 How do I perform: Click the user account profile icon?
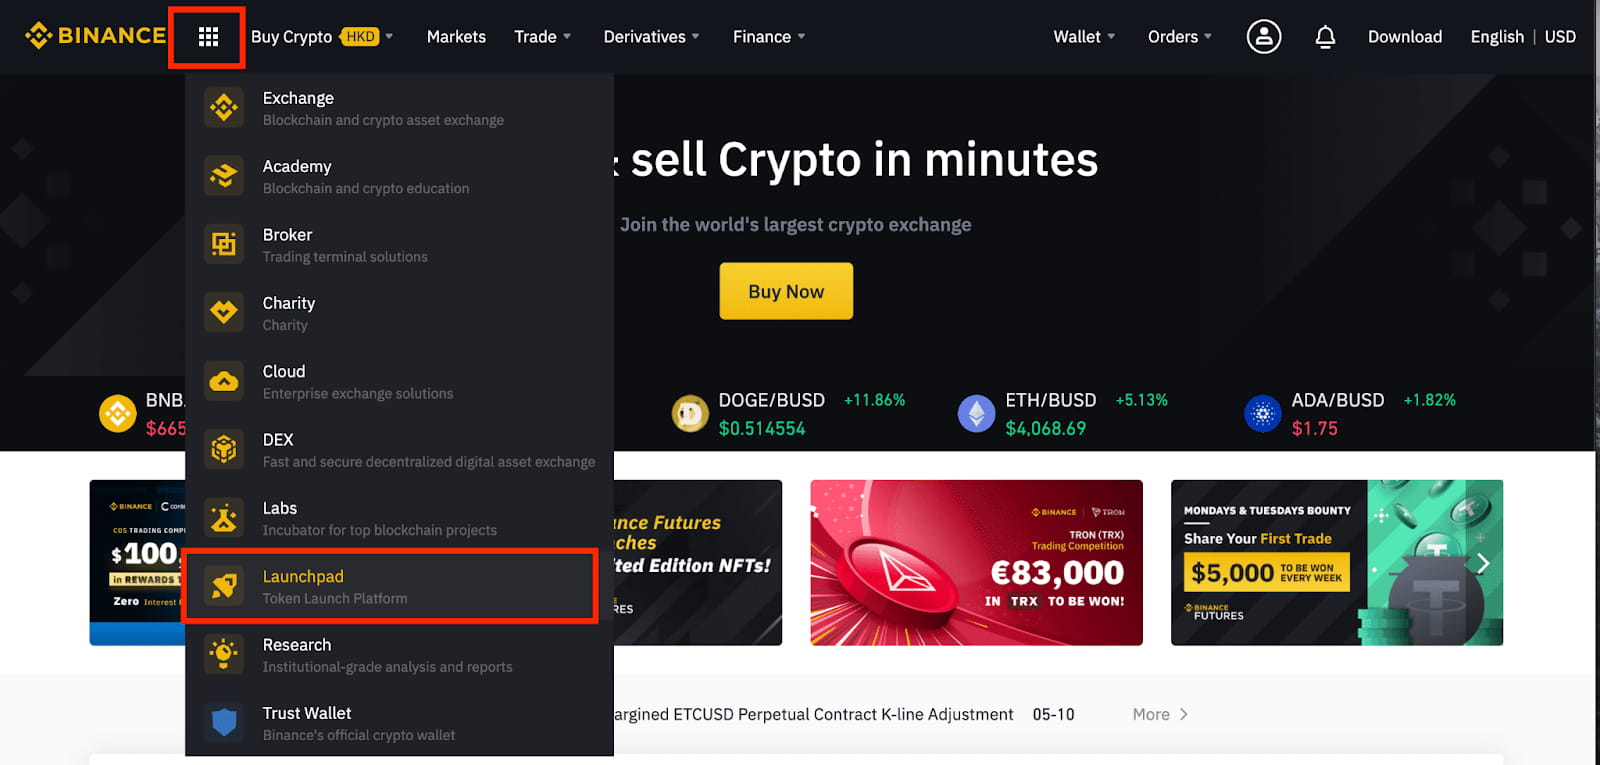1262,37
